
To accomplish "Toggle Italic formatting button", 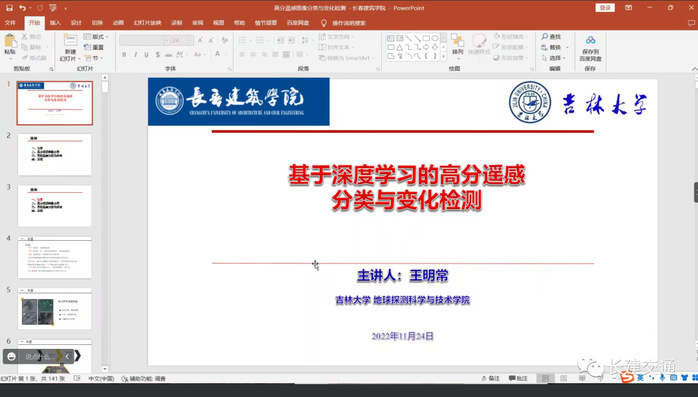I will coord(135,54).
